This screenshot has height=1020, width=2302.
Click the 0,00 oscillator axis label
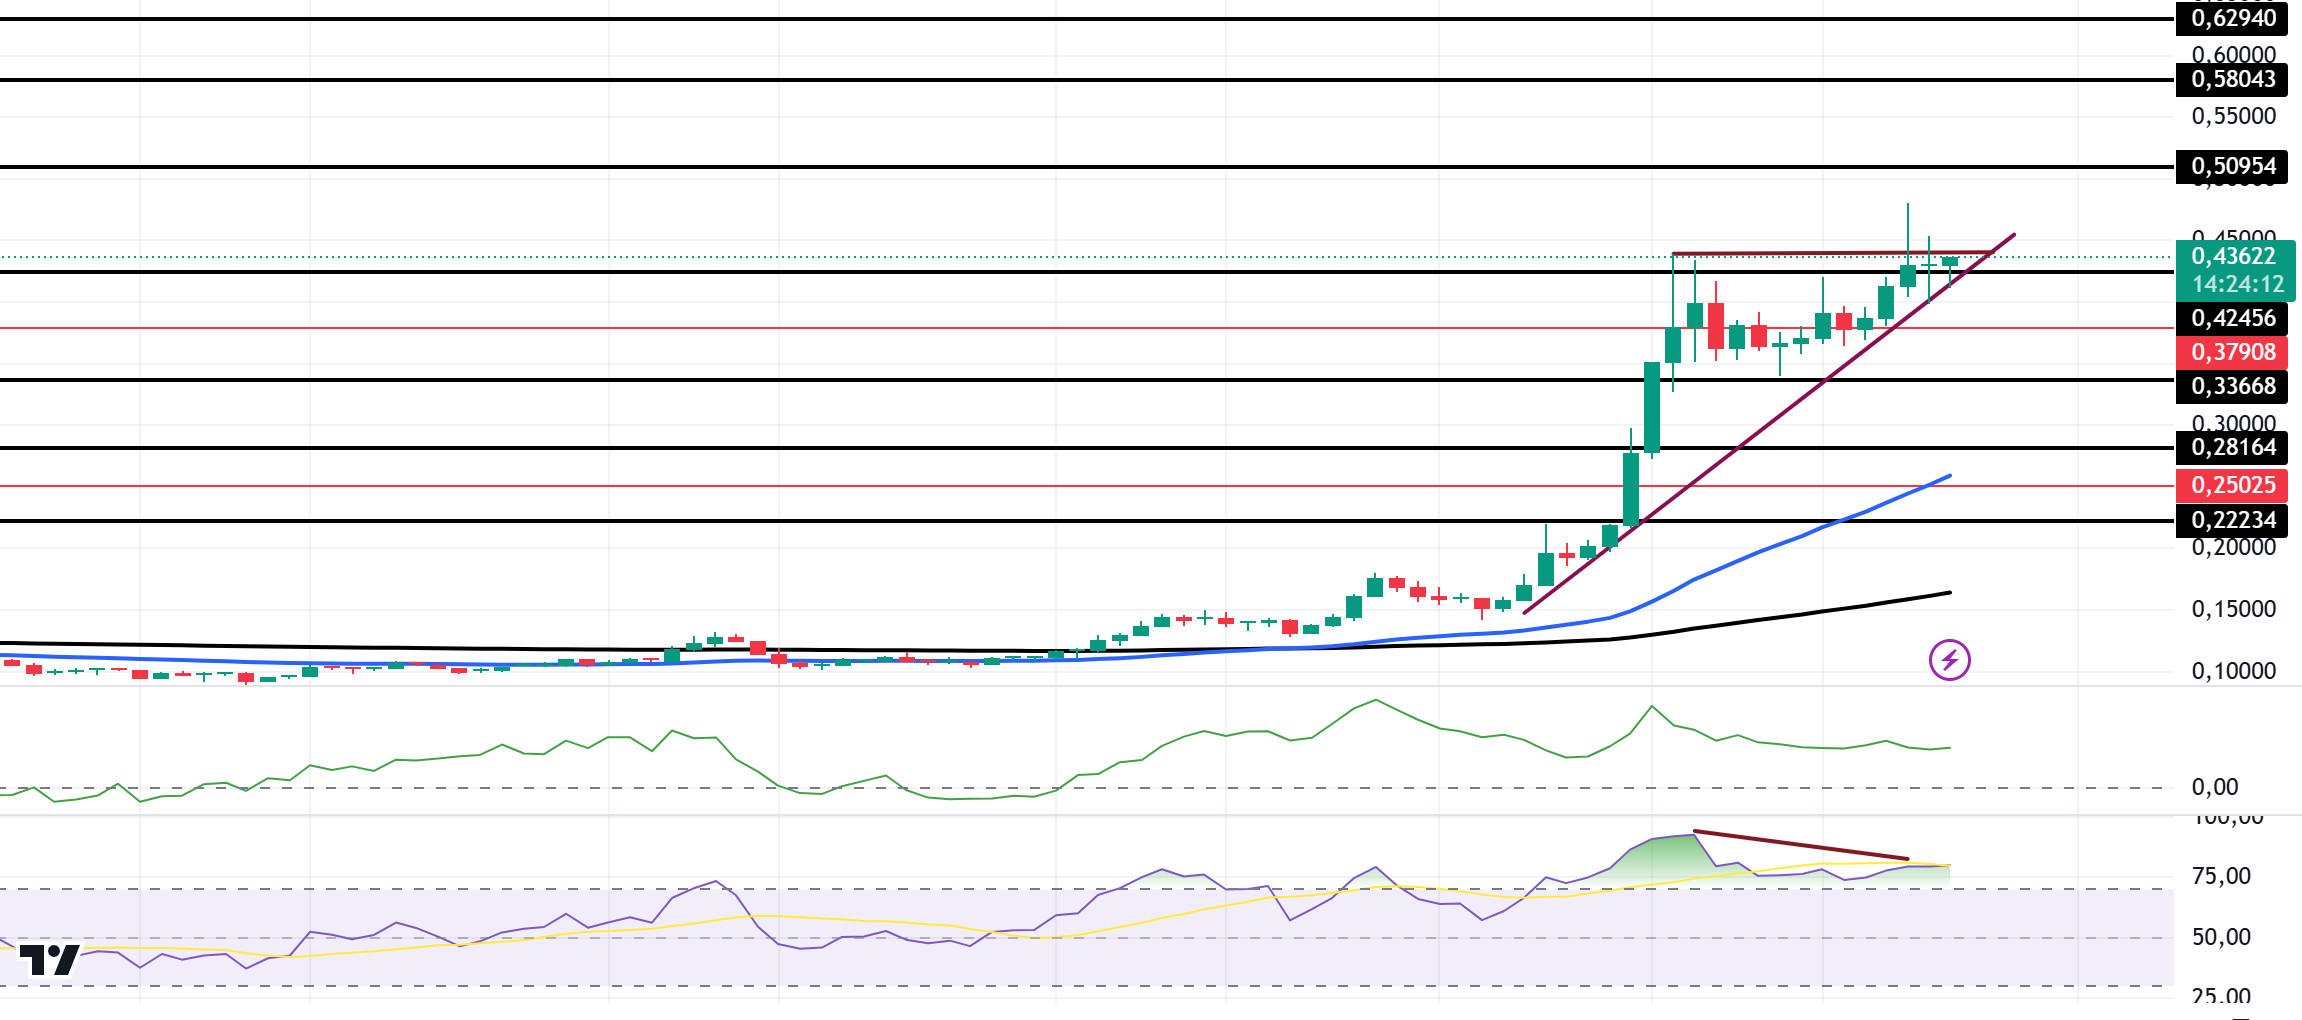[2215, 787]
